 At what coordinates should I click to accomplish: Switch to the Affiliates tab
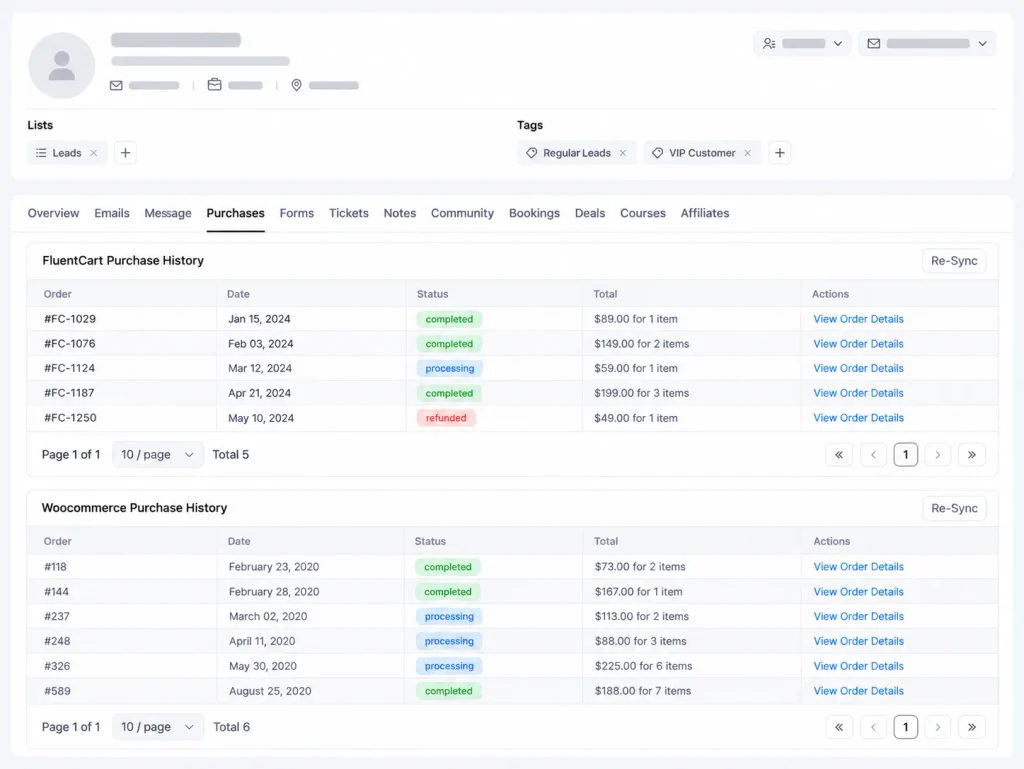[705, 213]
